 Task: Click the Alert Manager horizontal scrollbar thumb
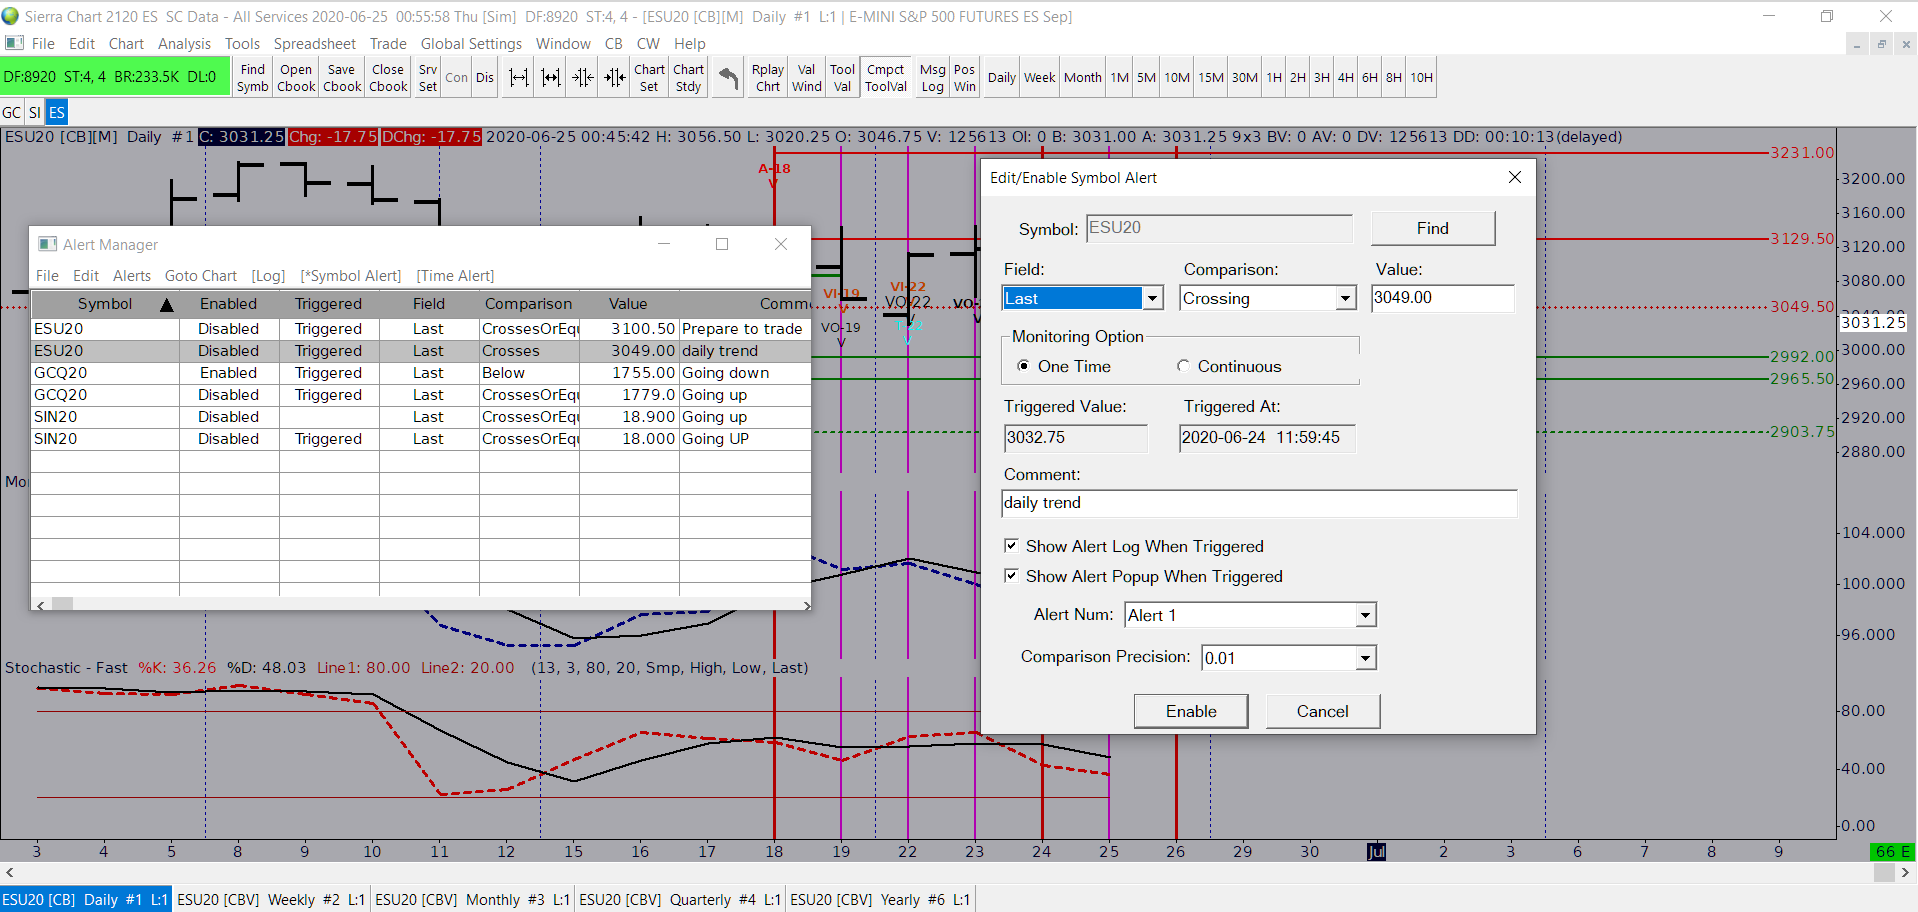pos(62,604)
